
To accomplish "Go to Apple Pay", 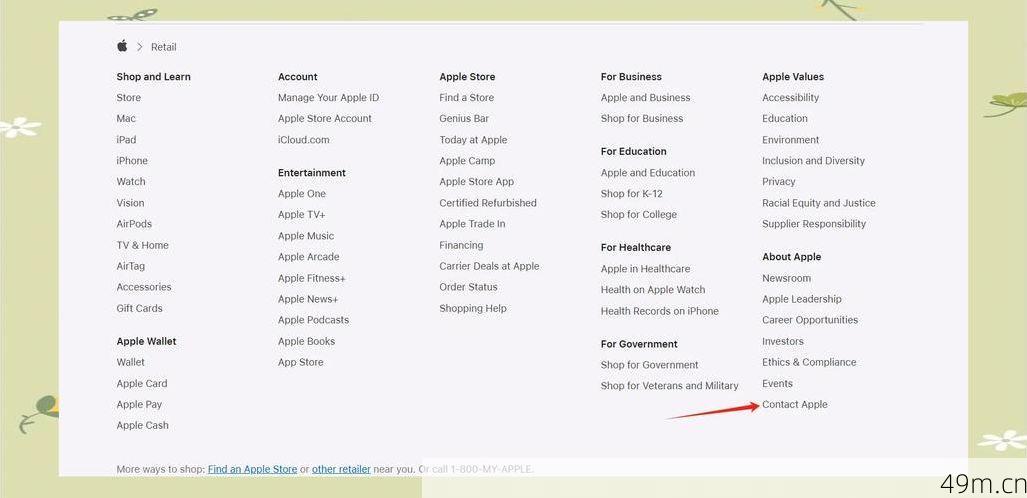I will [x=140, y=404].
